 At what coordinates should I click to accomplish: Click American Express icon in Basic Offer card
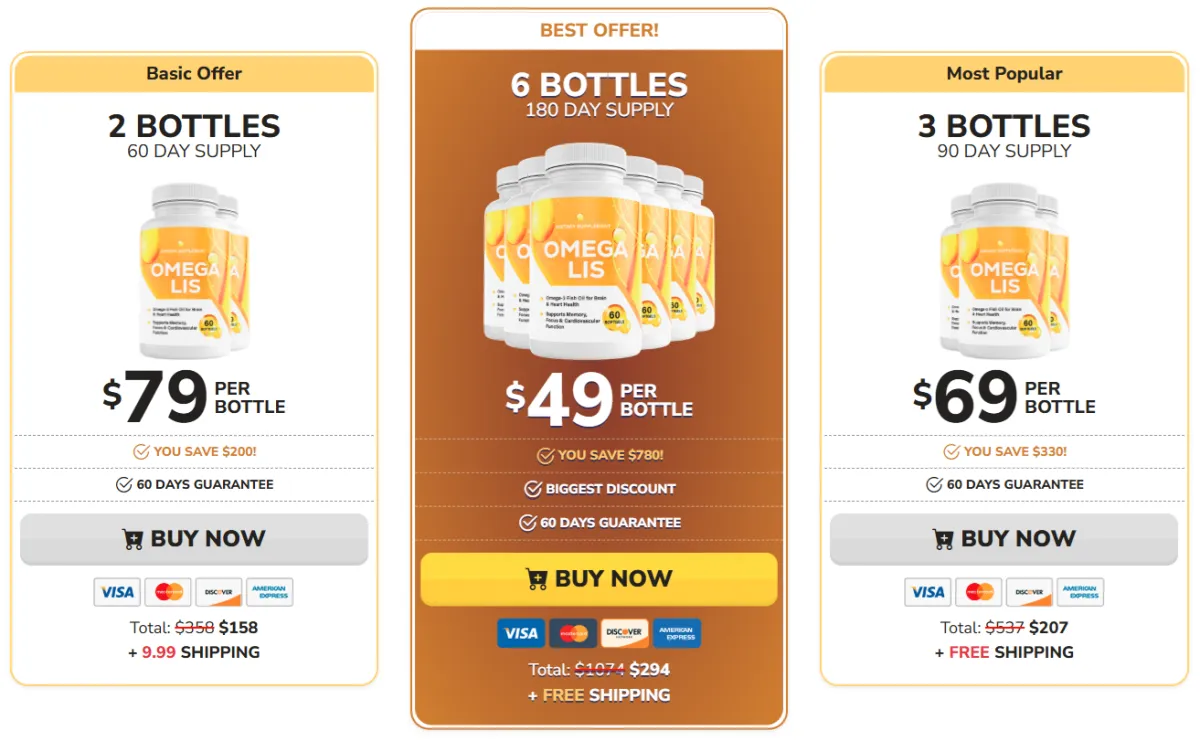coord(270,592)
